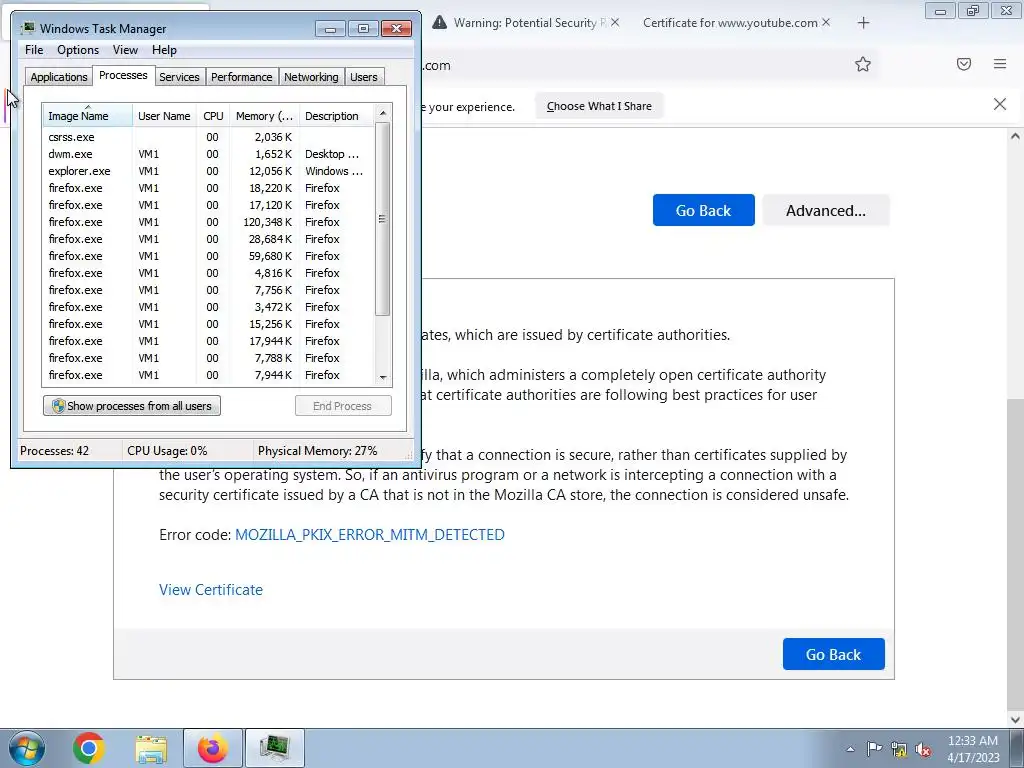
Task: Select firefox.exe using 120,348 K memory
Action: coord(208,222)
